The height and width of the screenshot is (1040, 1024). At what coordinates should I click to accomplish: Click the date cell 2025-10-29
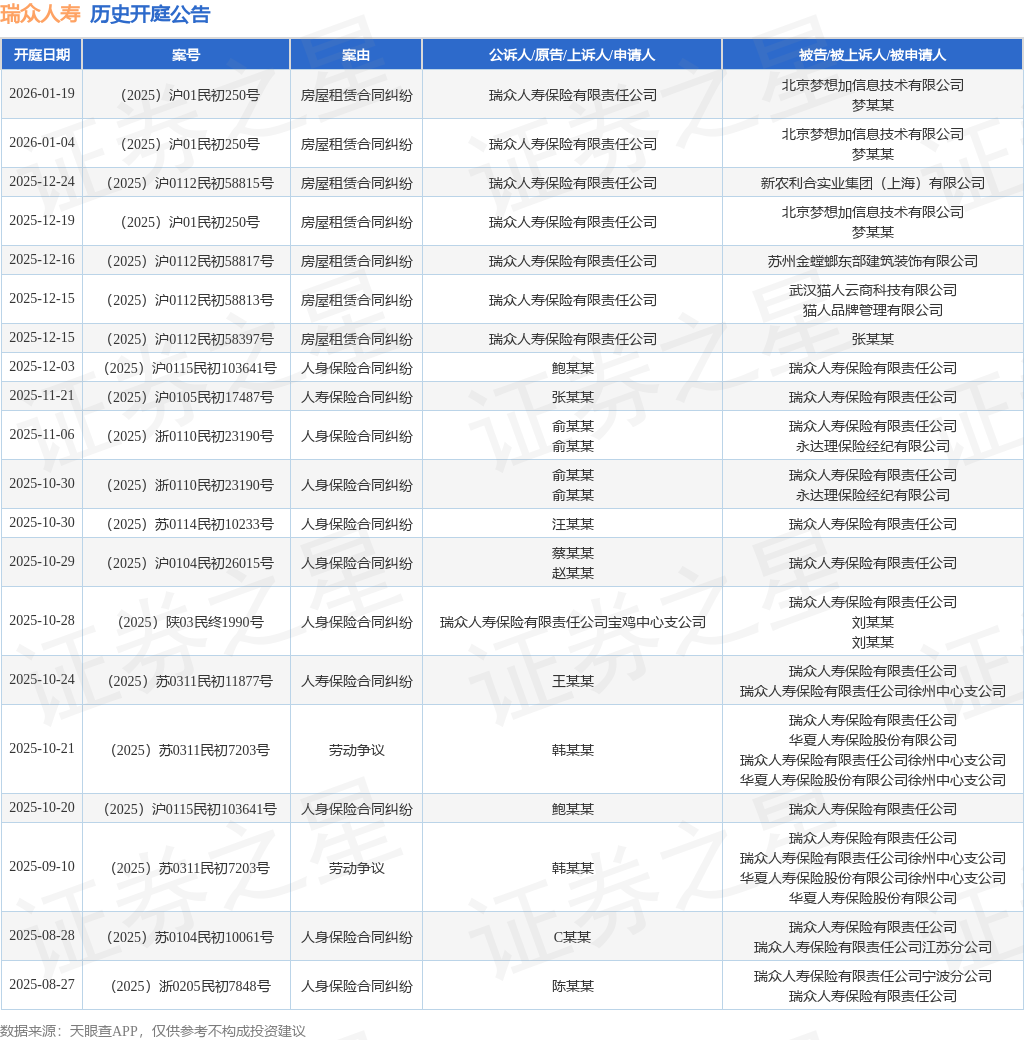pos(42,562)
